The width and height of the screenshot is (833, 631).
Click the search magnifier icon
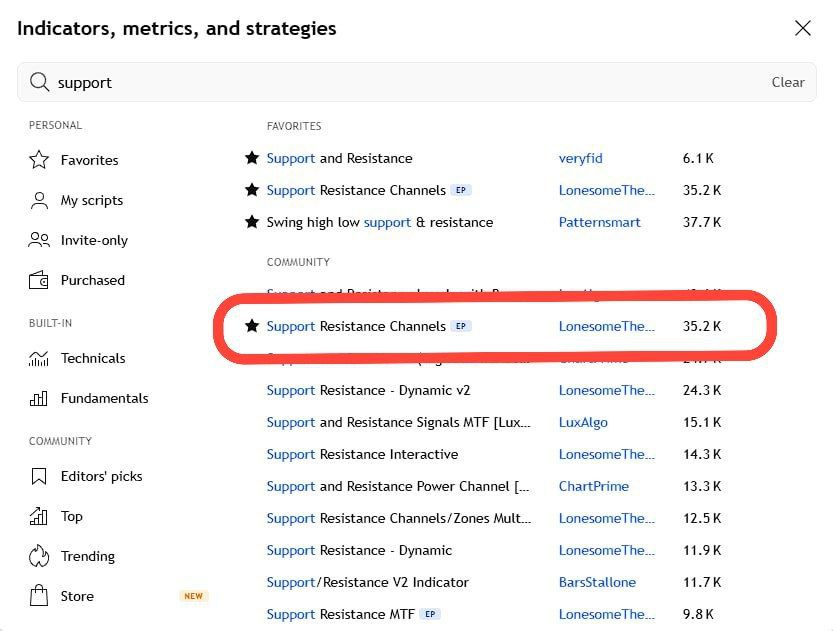pos(39,82)
